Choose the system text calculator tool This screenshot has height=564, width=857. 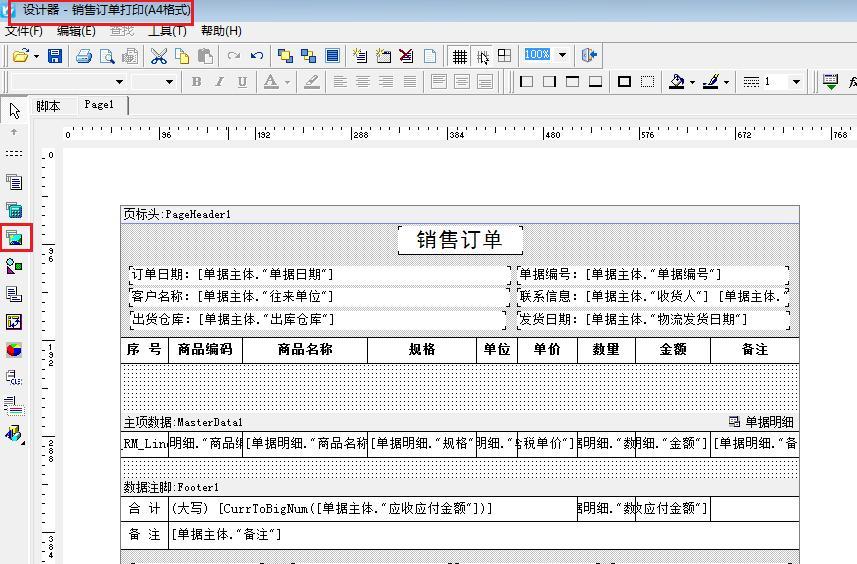click(14, 210)
